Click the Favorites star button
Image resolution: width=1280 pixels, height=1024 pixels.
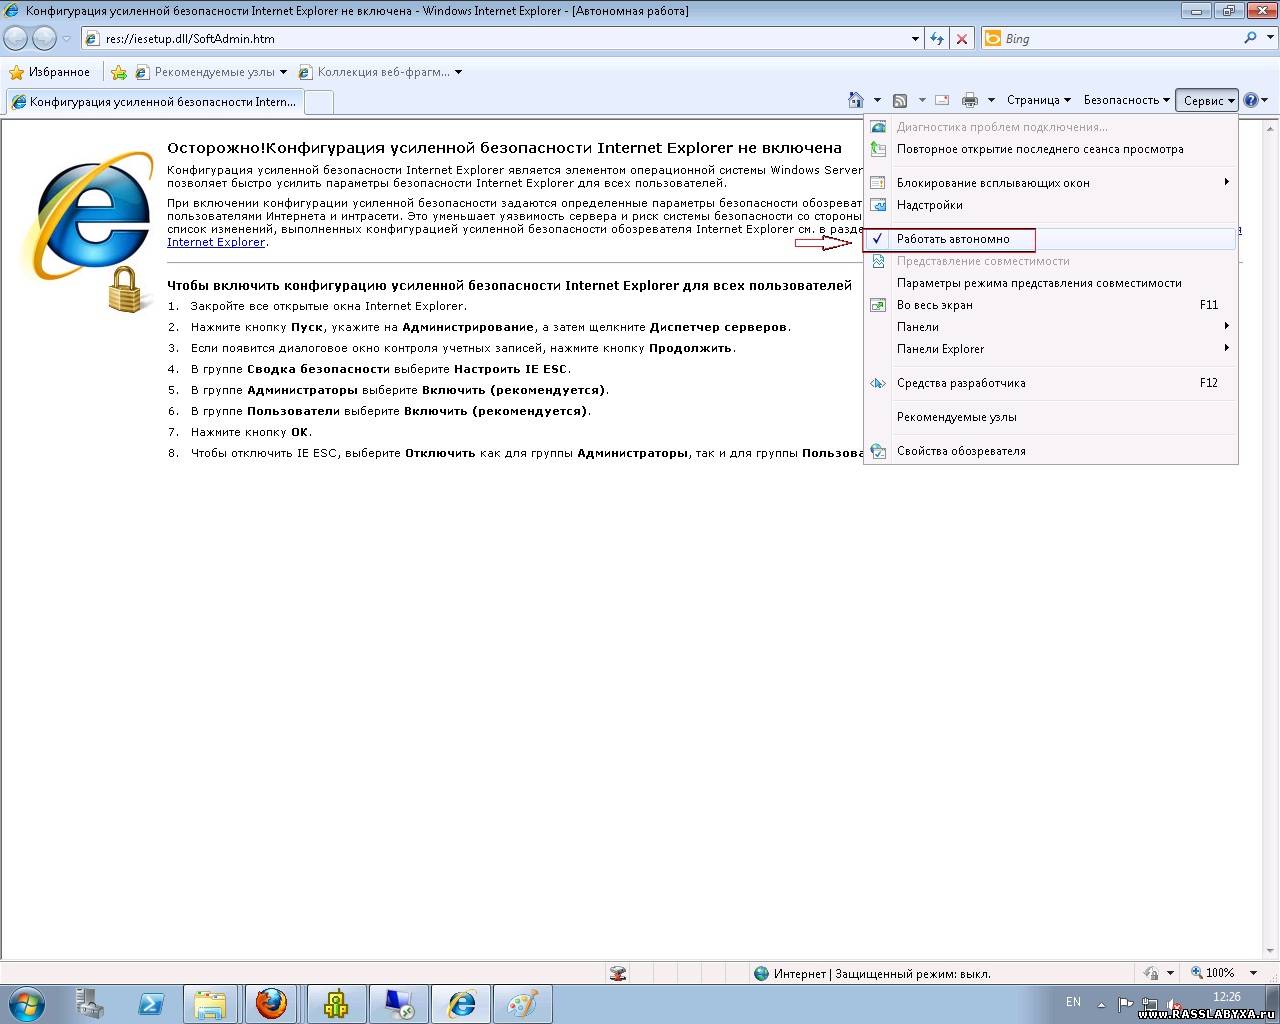49,72
